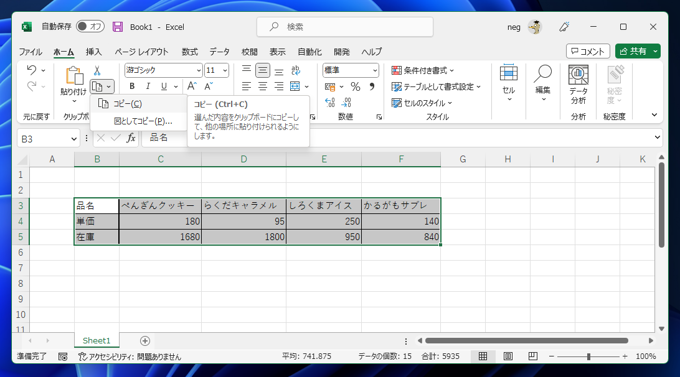The height and width of the screenshot is (377, 680).
Task: Click the Copy icon button in ribbon
Action: point(98,87)
